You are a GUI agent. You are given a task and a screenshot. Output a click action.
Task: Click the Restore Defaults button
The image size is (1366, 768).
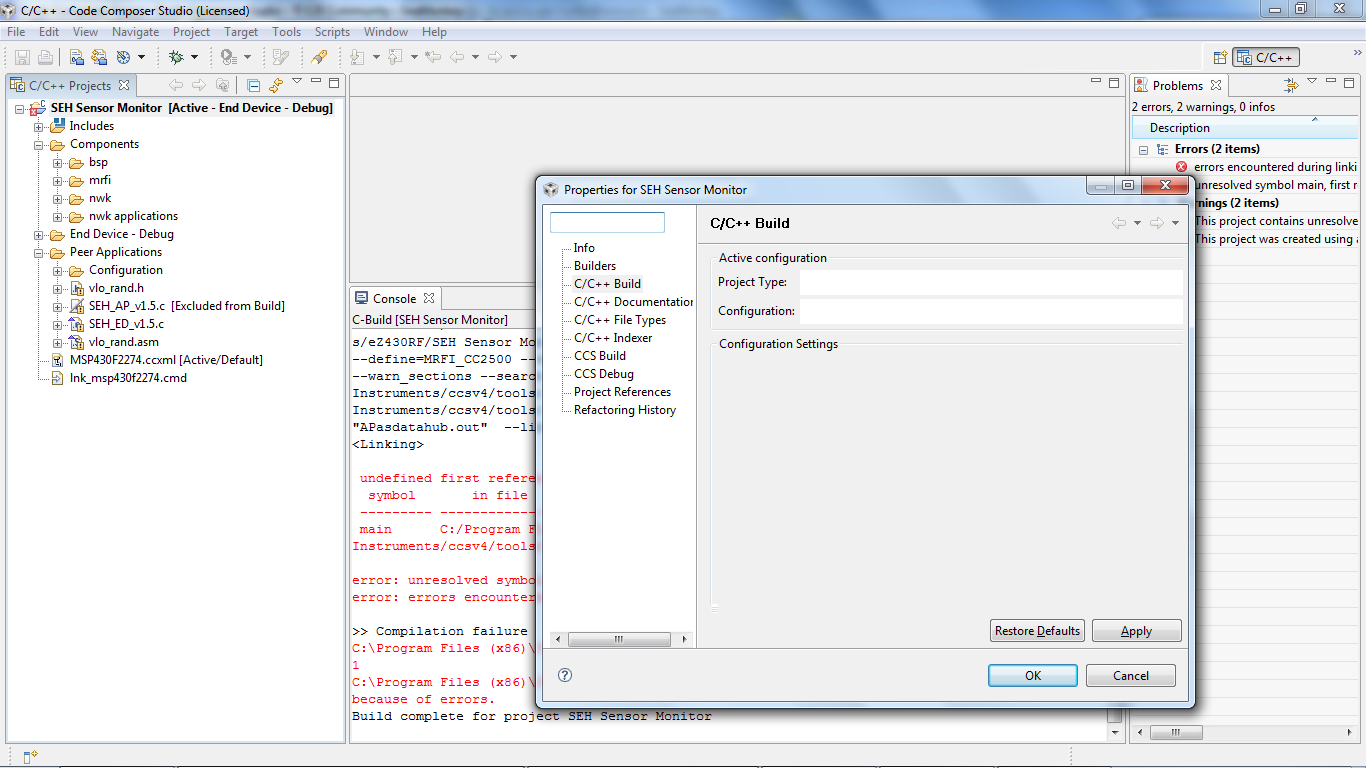coord(1037,631)
